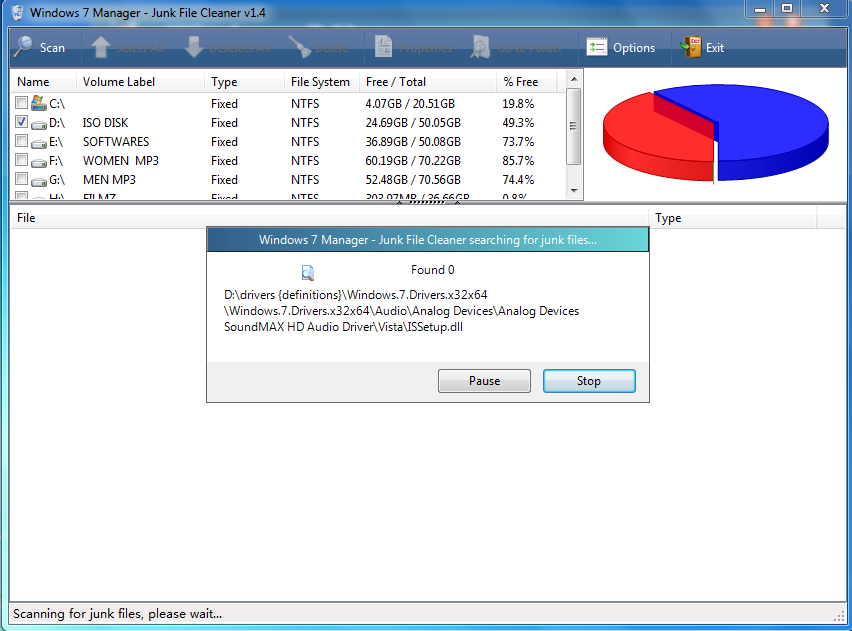Image resolution: width=852 pixels, height=631 pixels.
Task: Click the G:\ drive icon
Action: coord(39,182)
